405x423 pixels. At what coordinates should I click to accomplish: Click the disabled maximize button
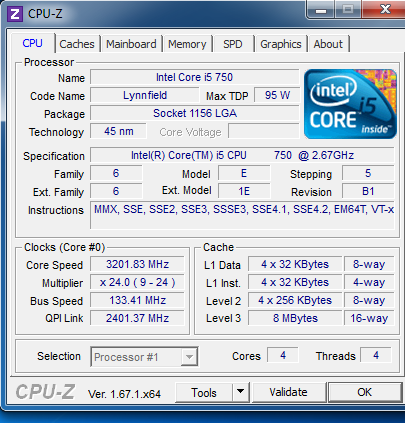click(x=347, y=9)
